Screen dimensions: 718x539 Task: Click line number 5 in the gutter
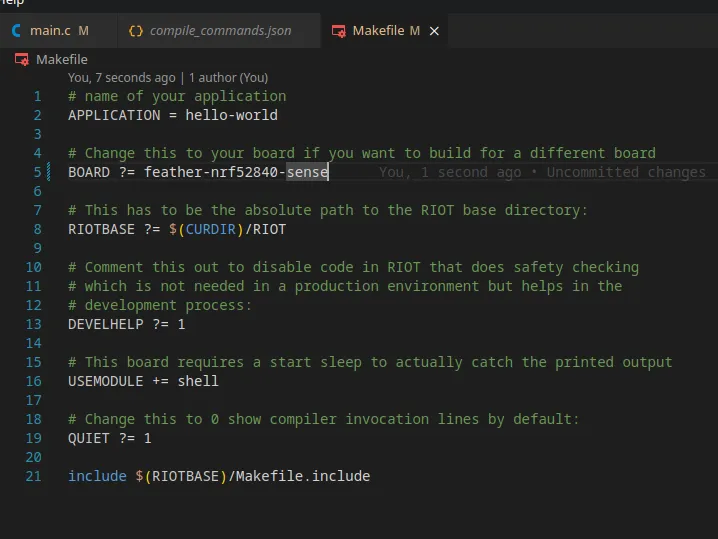click(38, 172)
